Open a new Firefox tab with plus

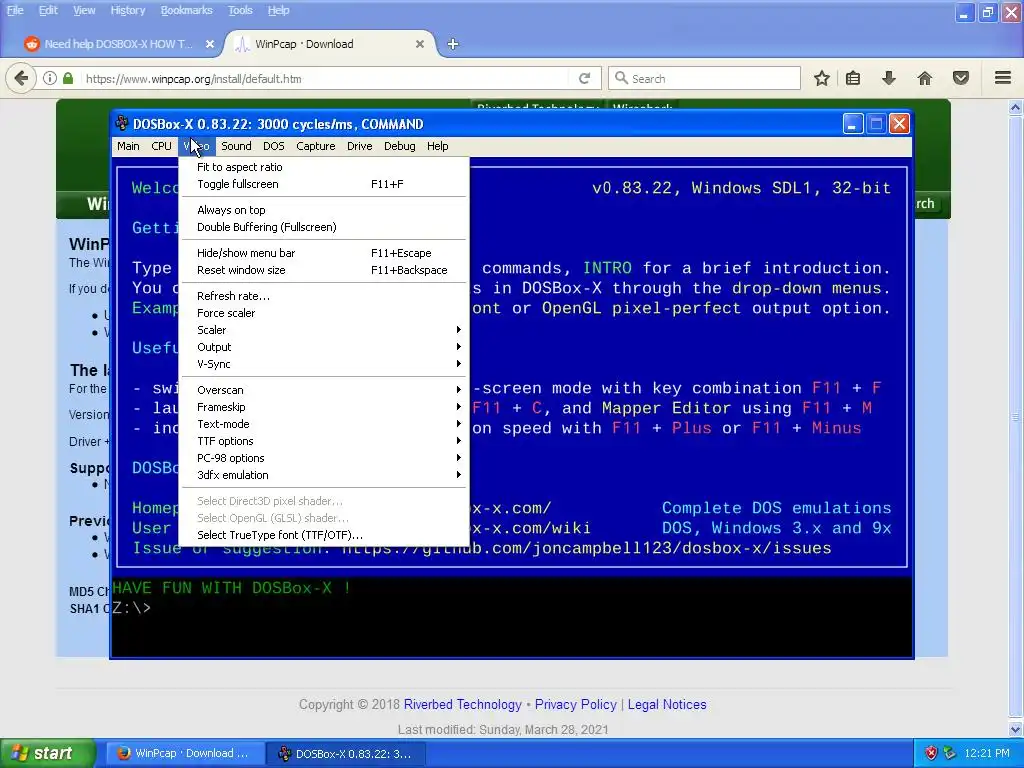tap(453, 44)
